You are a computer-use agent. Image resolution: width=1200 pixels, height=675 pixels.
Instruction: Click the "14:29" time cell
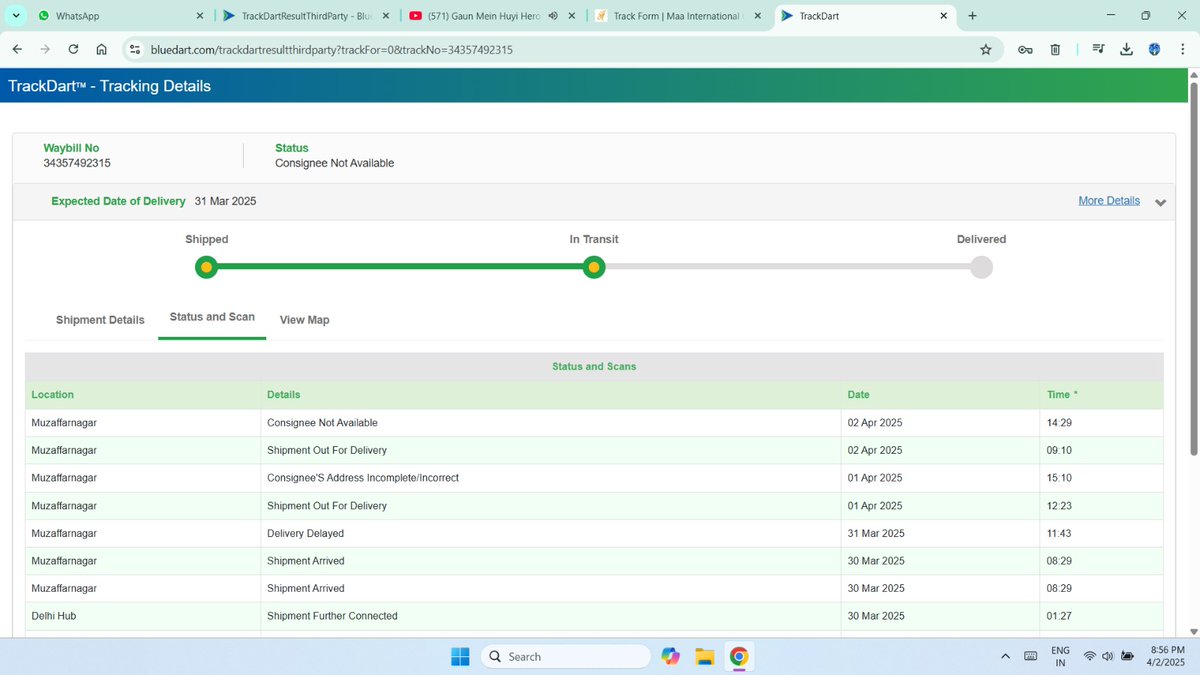point(1101,423)
